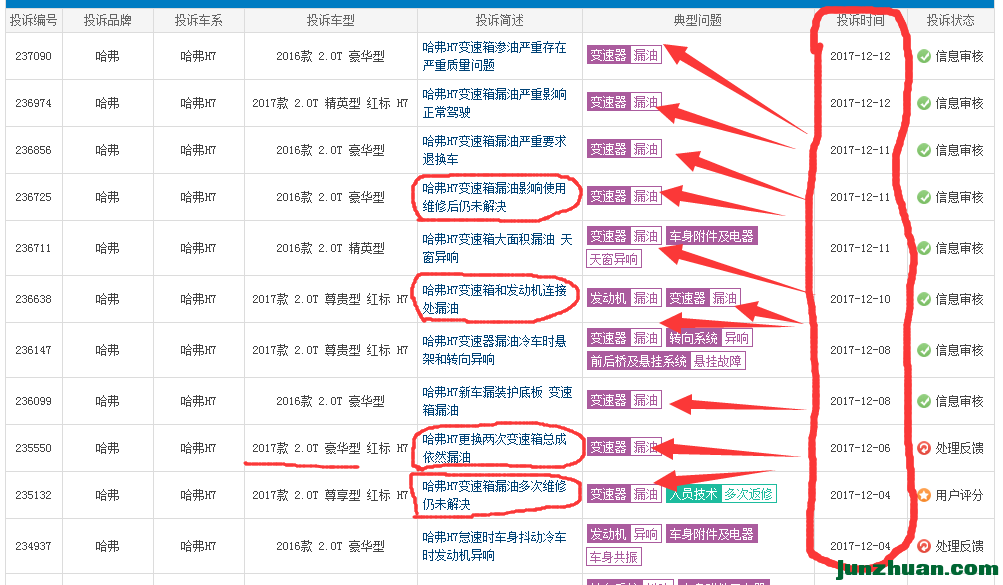Click the 典型问题 column header
Image resolution: width=1003 pixels, height=585 pixels.
coord(697,20)
